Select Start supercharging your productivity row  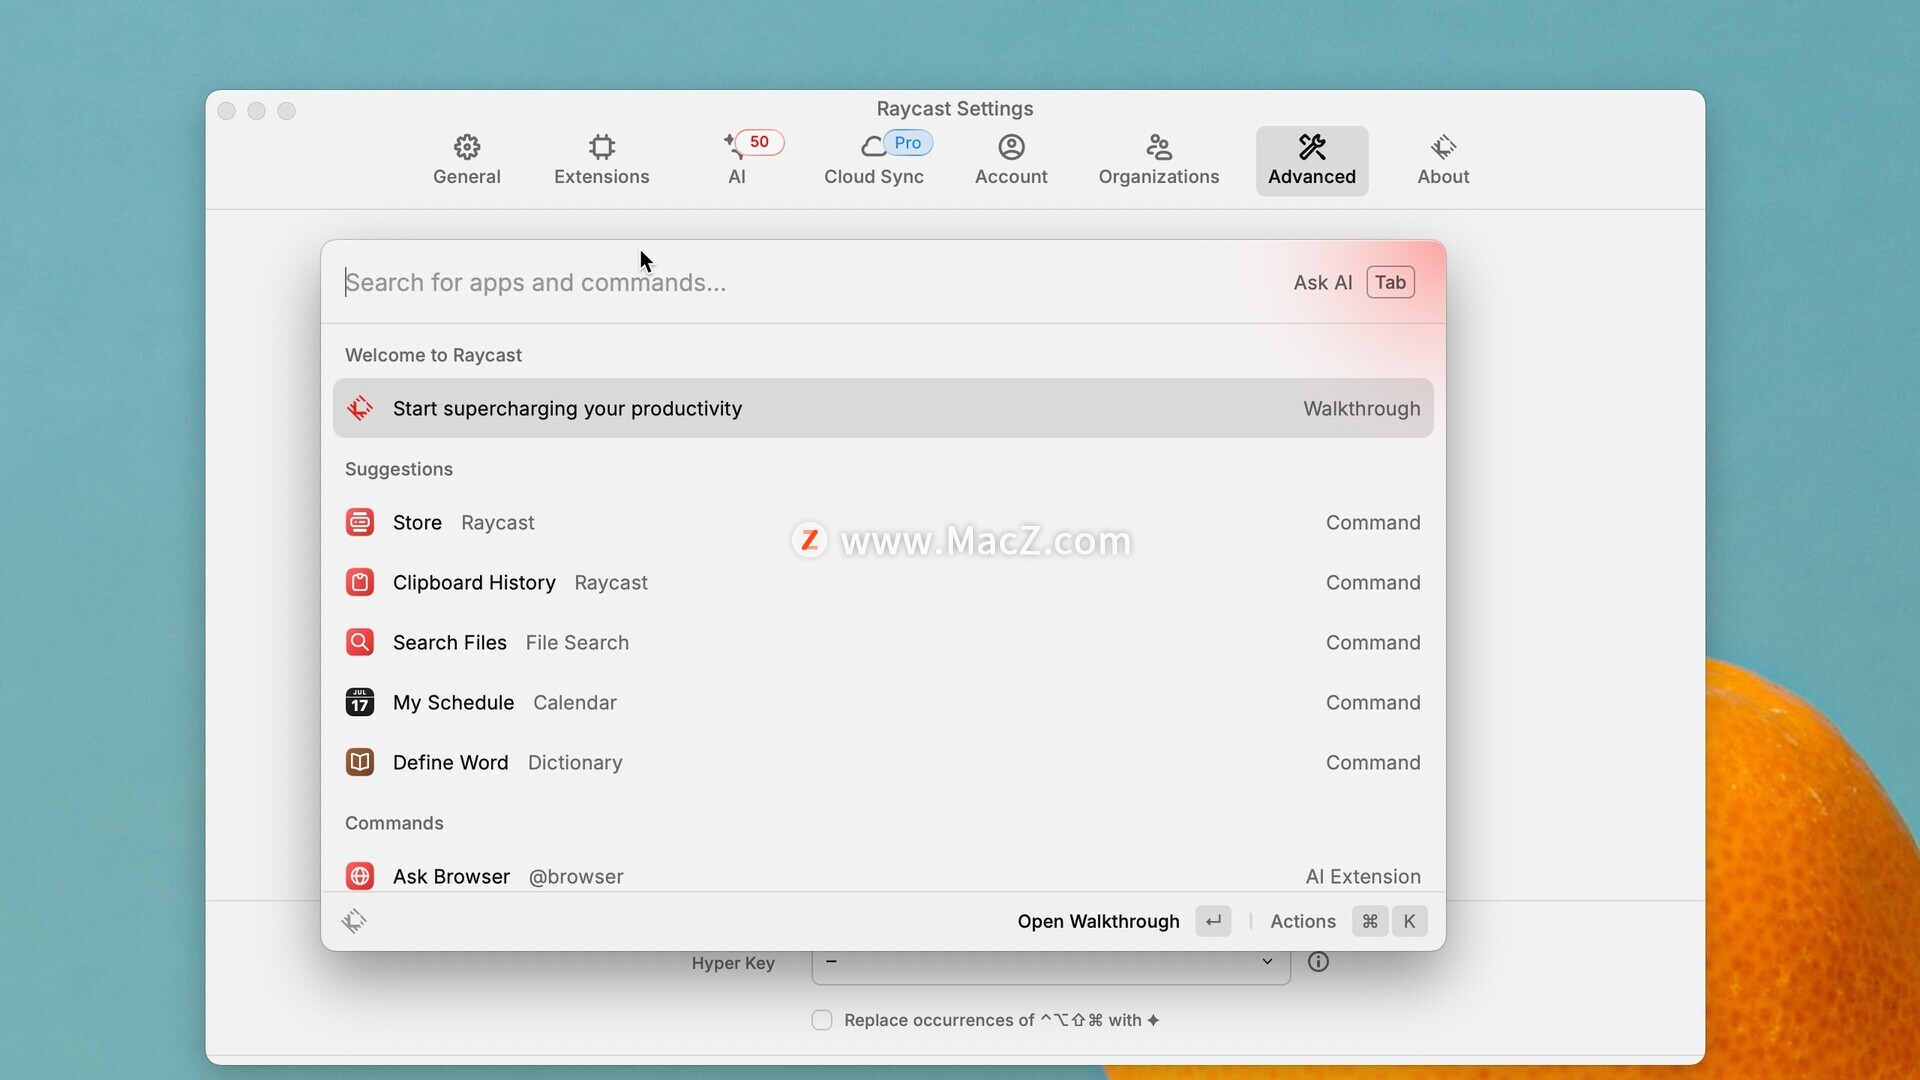click(883, 408)
